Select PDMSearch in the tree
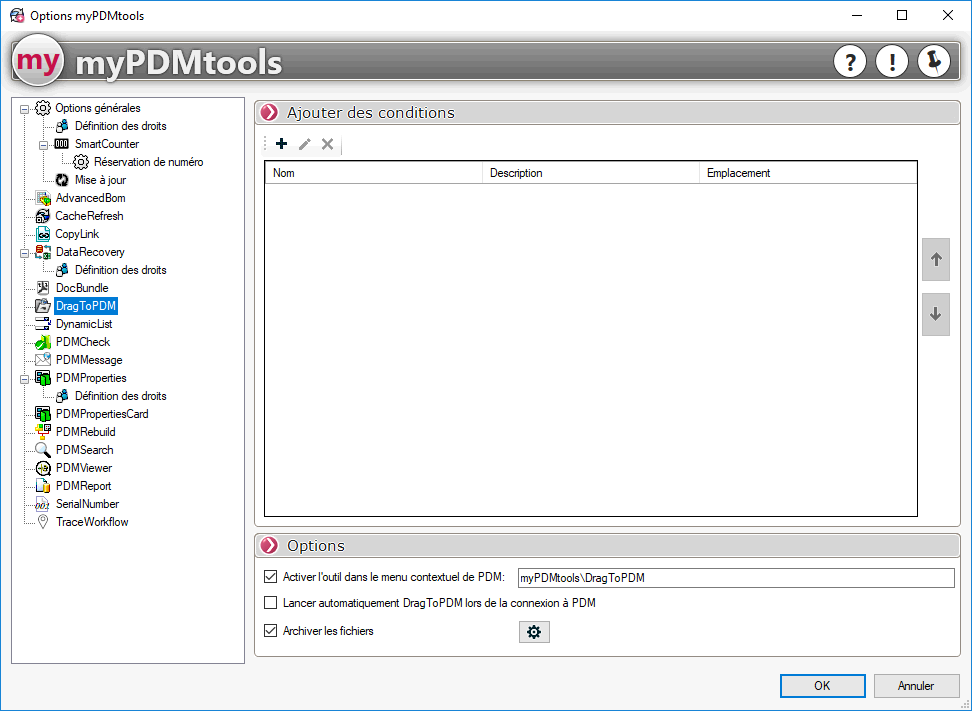Screen dimensions: 972x711 [84, 450]
